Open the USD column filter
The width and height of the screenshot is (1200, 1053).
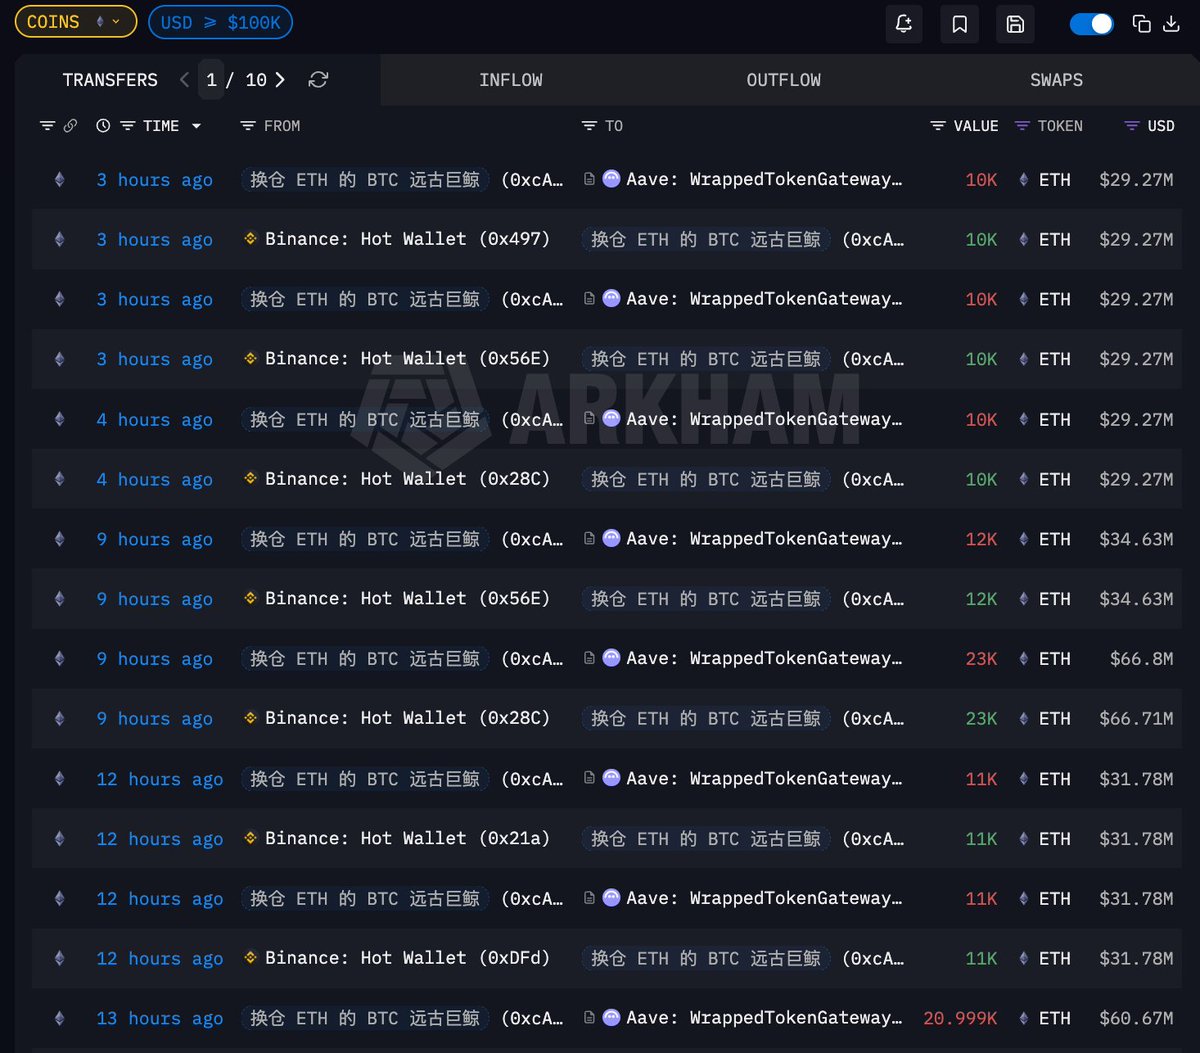tap(1132, 126)
